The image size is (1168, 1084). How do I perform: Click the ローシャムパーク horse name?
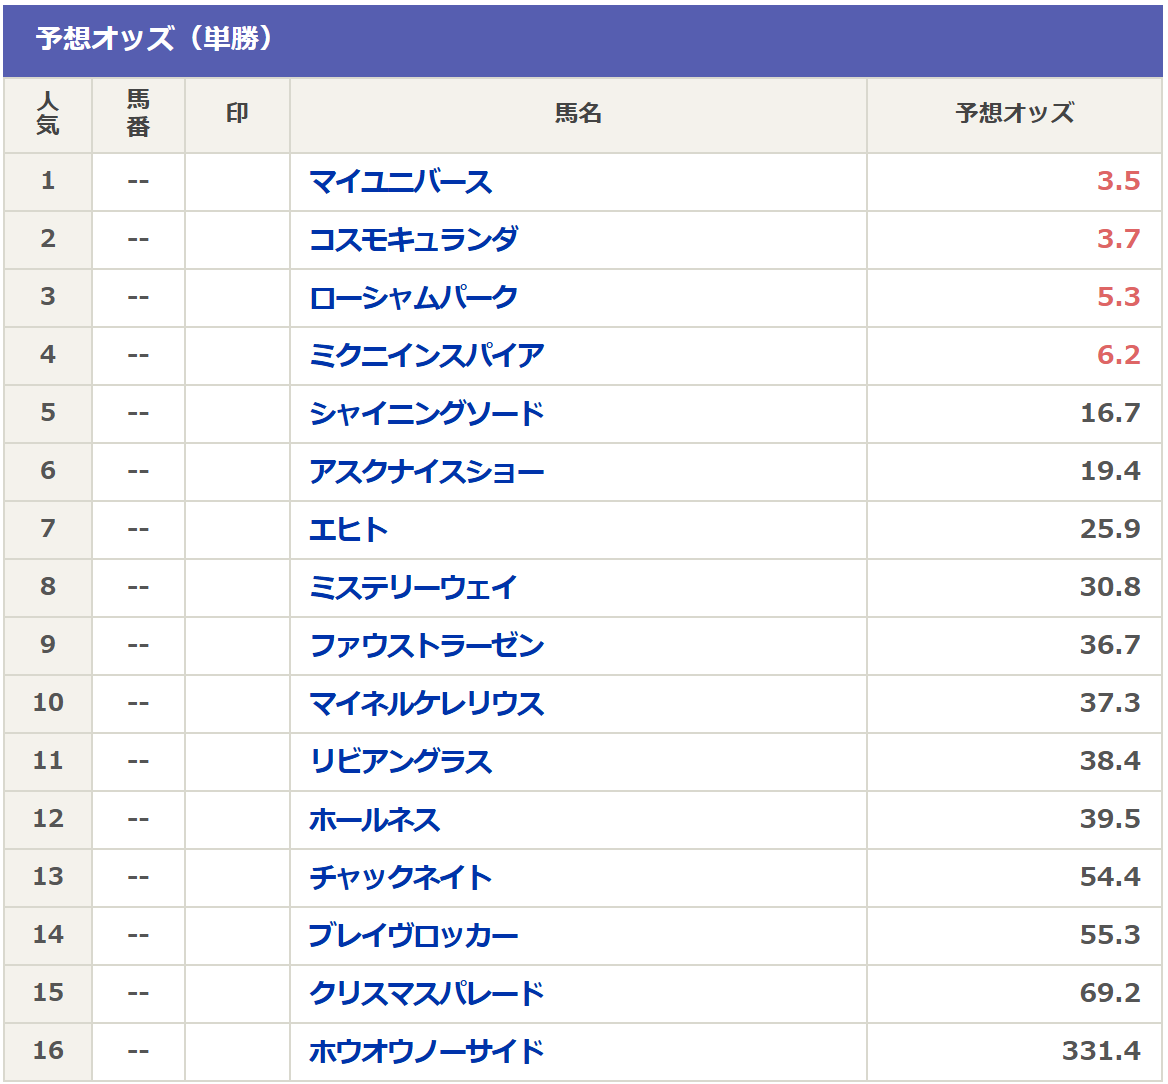pyautogui.click(x=413, y=298)
